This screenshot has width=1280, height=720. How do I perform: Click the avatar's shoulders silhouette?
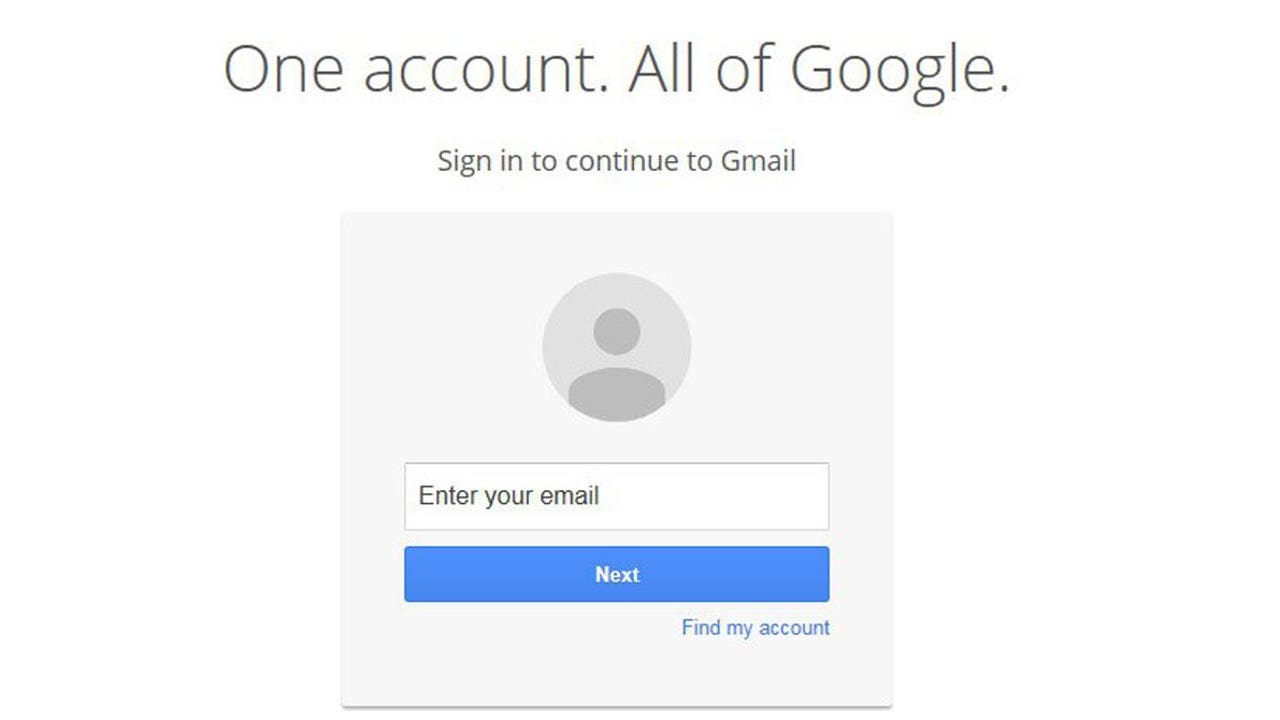[616, 393]
